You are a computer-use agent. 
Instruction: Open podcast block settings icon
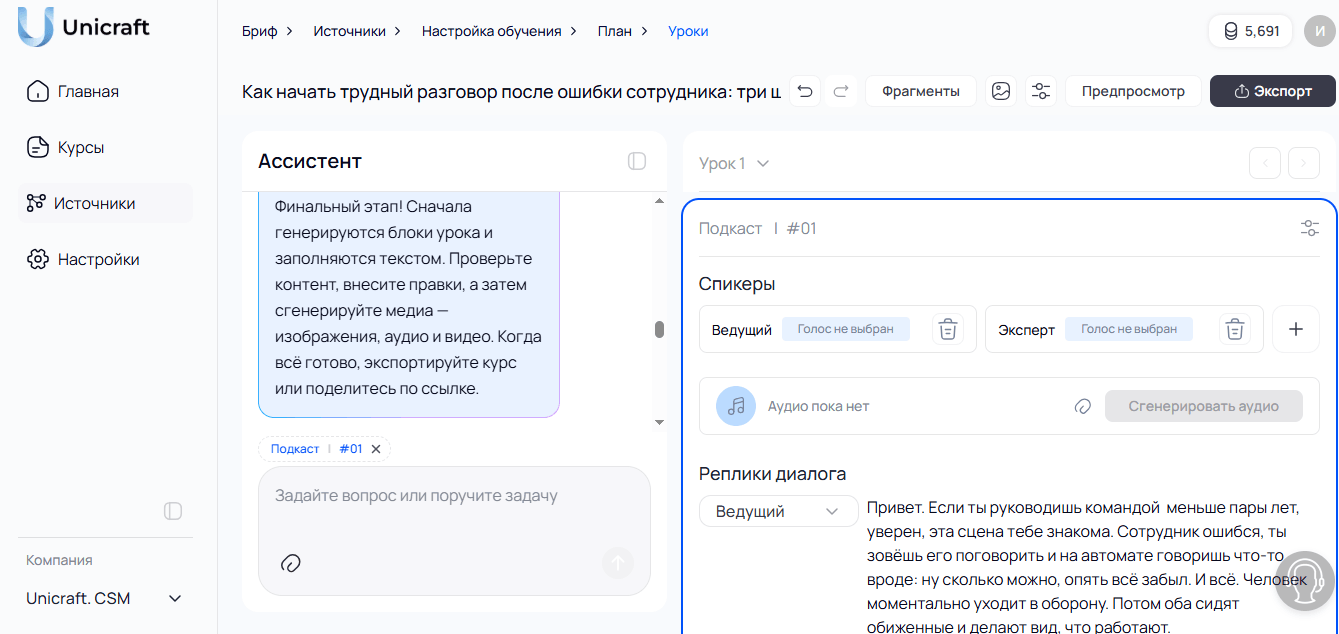pyautogui.click(x=1309, y=228)
